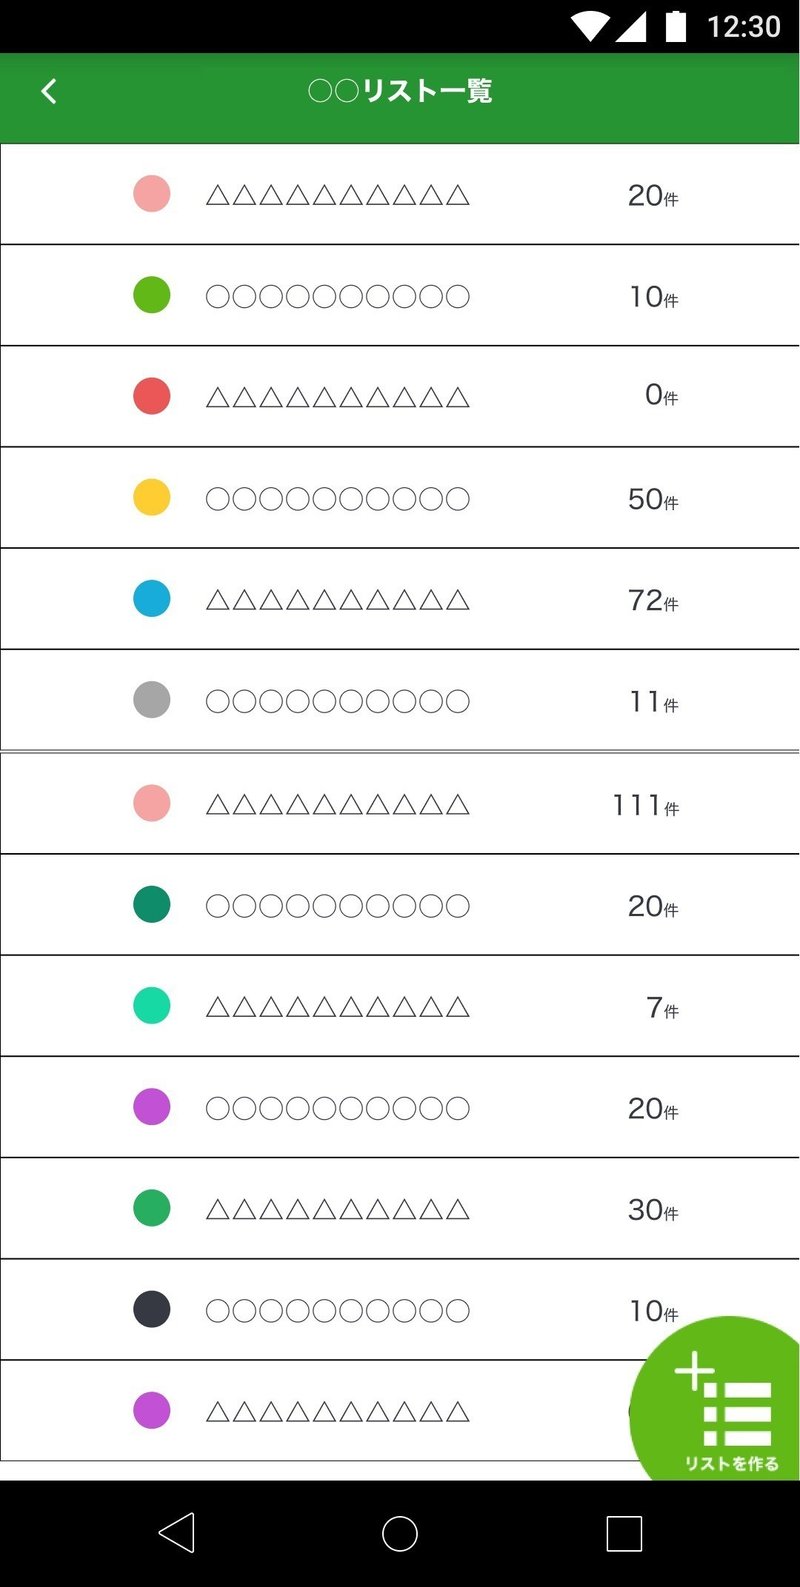Tap the battery status icon

pos(676,26)
